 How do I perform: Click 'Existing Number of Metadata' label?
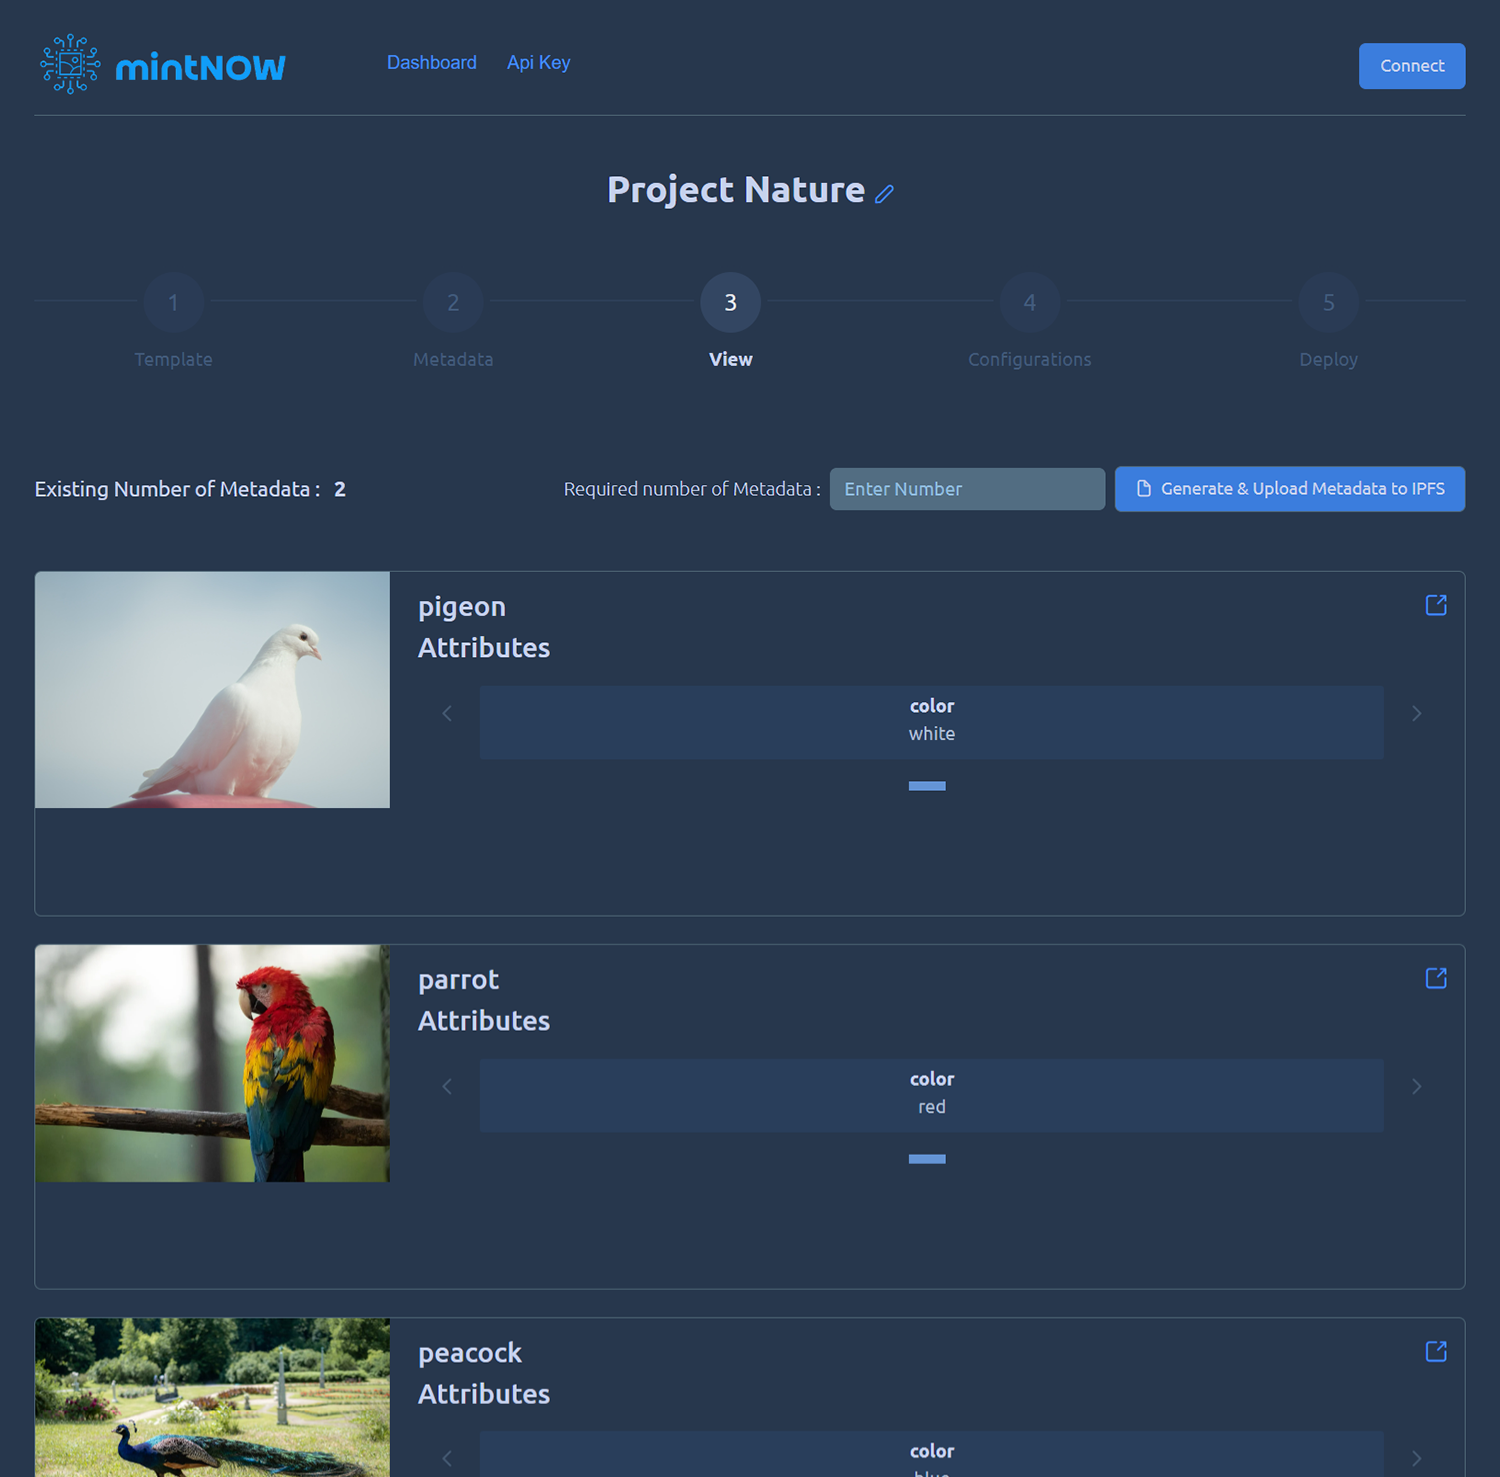tap(177, 489)
